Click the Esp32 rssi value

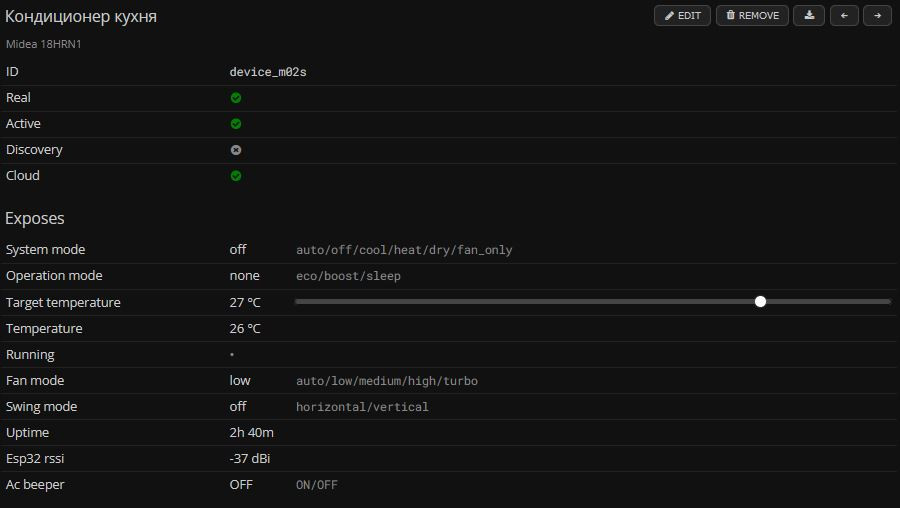point(250,459)
